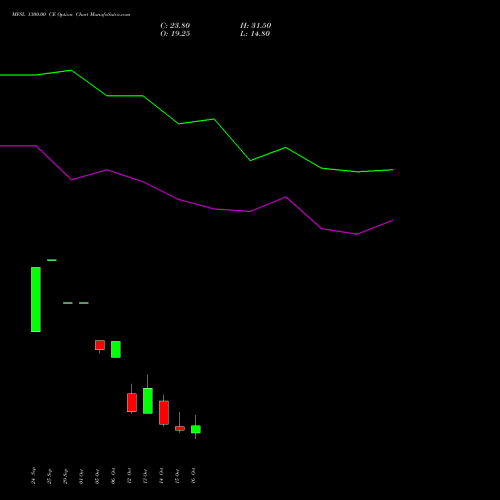Viewport: 500px width, 500px height.
Task: Select the 13 Oct date axis label
Action: pyautogui.click(x=145, y=476)
